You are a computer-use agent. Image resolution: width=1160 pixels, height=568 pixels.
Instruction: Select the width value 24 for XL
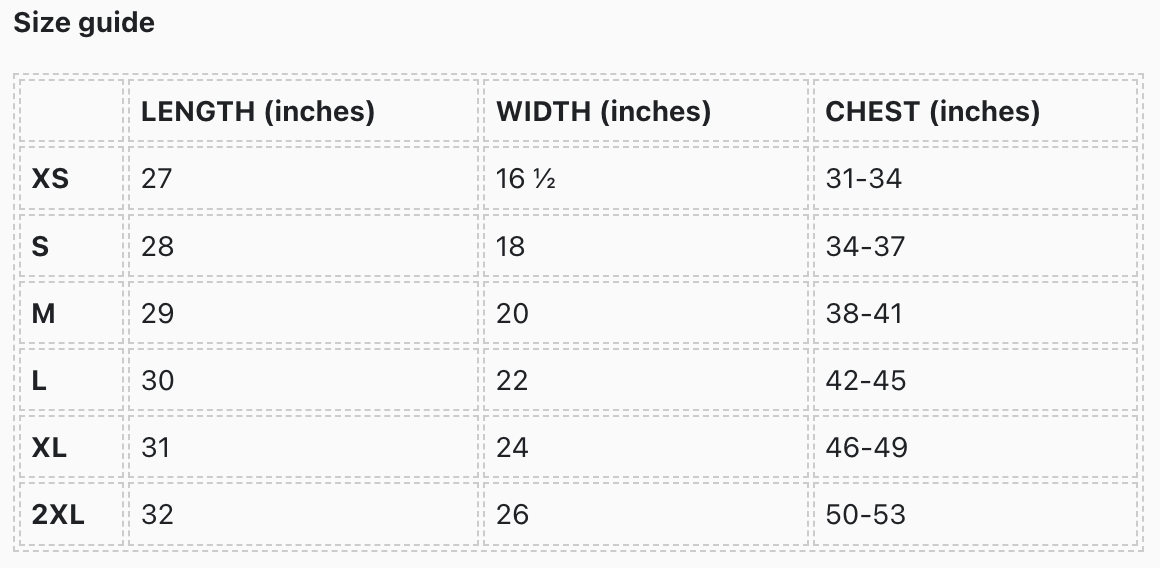point(512,447)
